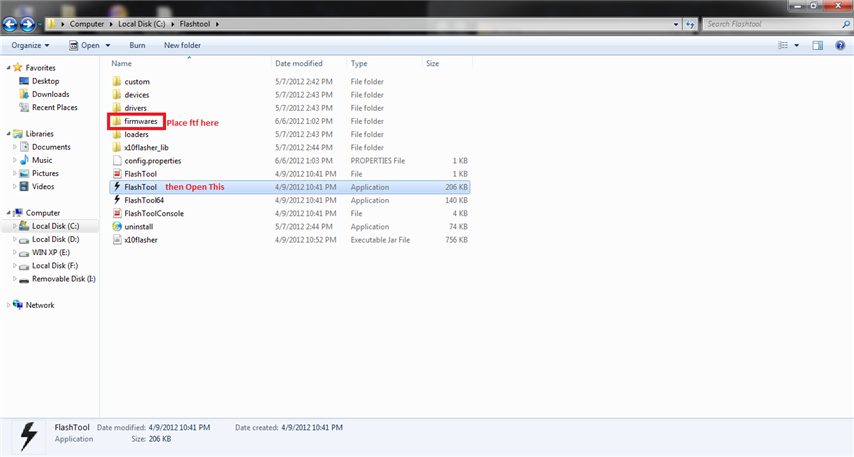The image size is (854, 457).
Task: Collapse the Favorites section
Action: 8,68
